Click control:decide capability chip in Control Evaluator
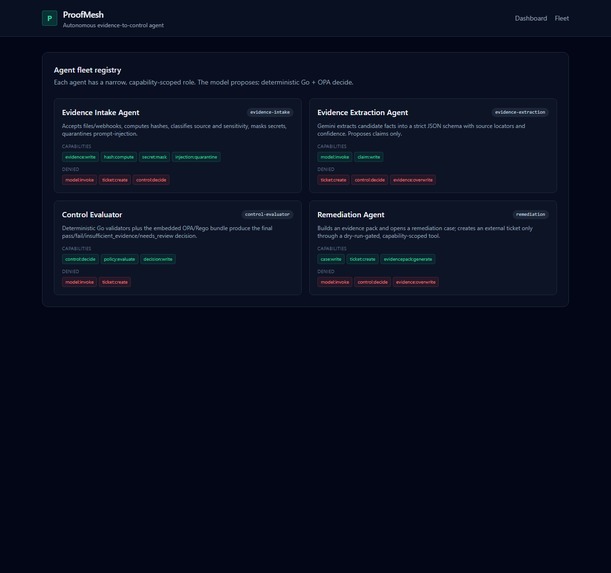This screenshot has width=611, height=573. (80, 259)
